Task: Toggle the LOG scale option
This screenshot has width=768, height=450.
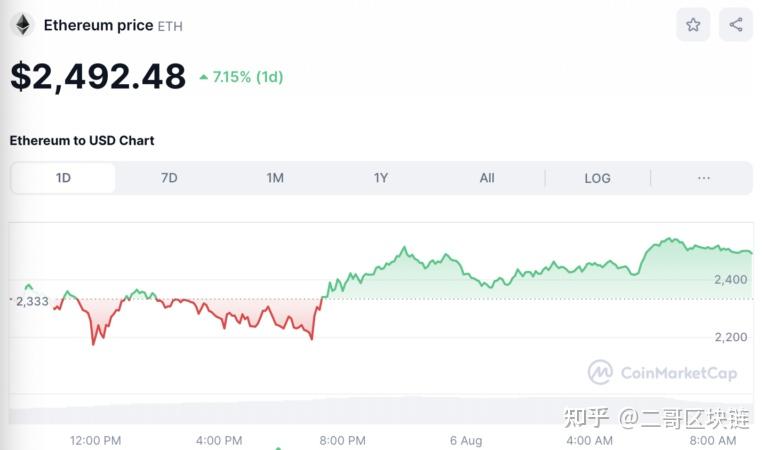Action: pos(598,178)
